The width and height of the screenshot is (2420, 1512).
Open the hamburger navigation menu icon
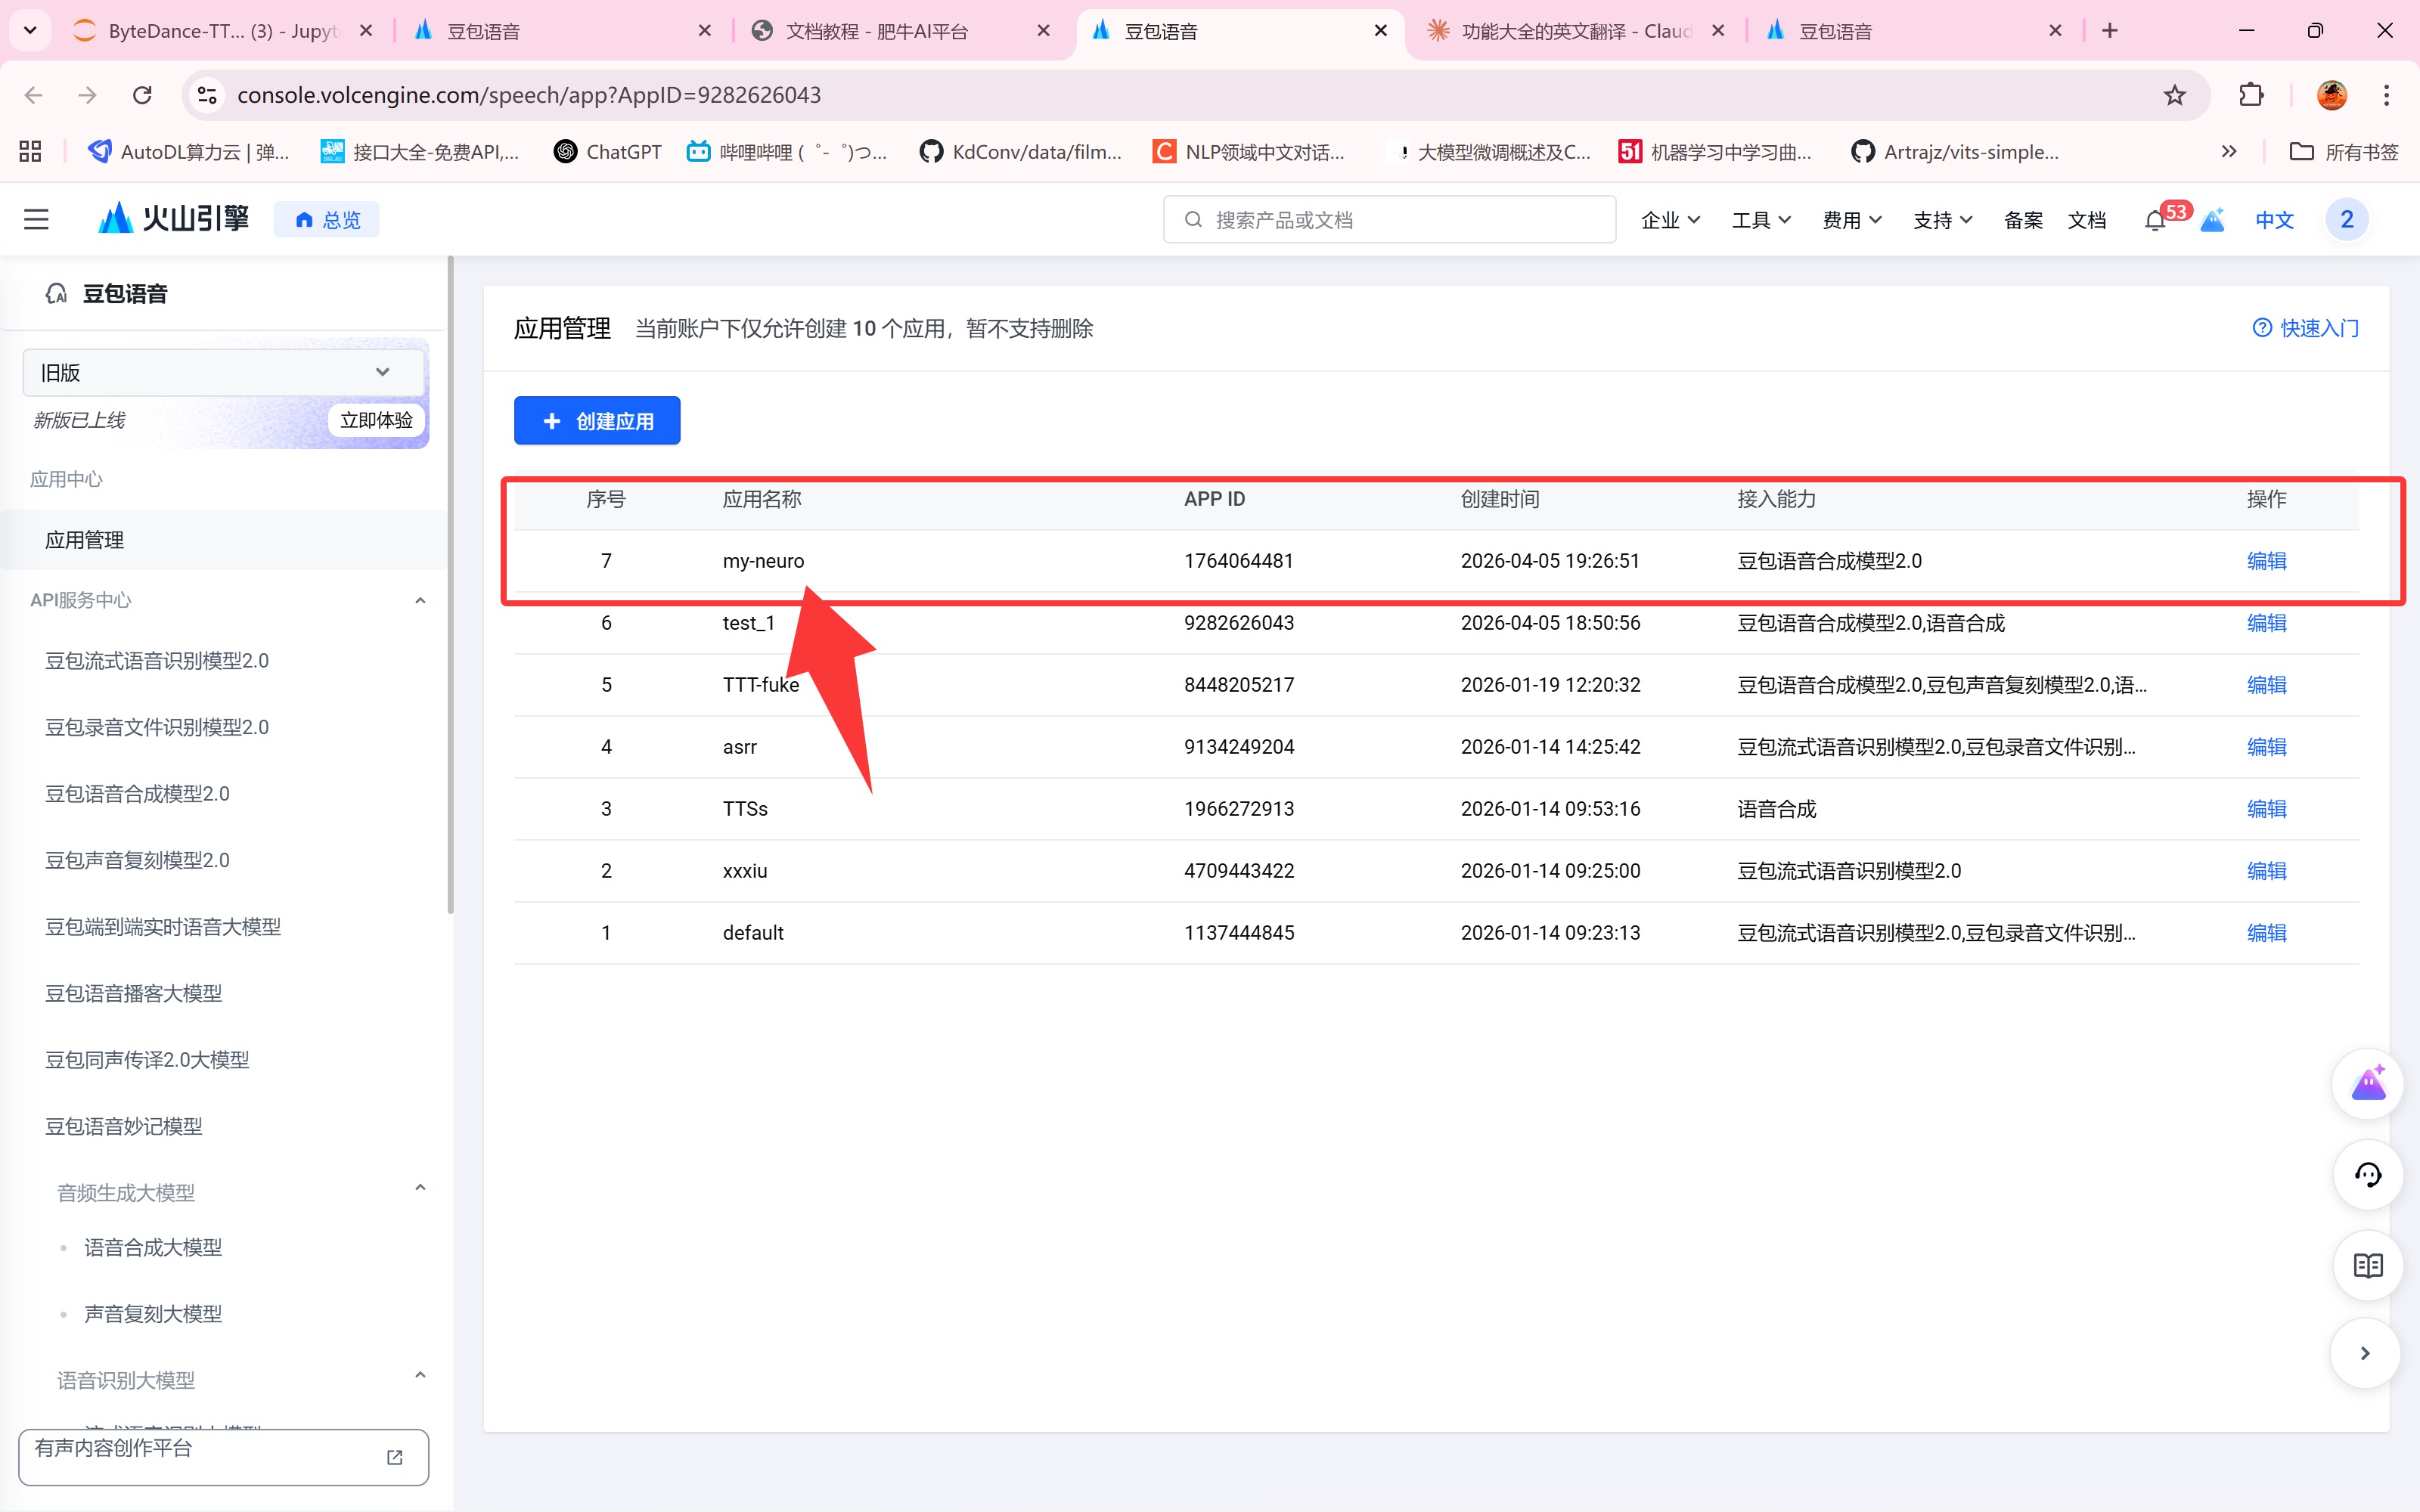(36, 219)
